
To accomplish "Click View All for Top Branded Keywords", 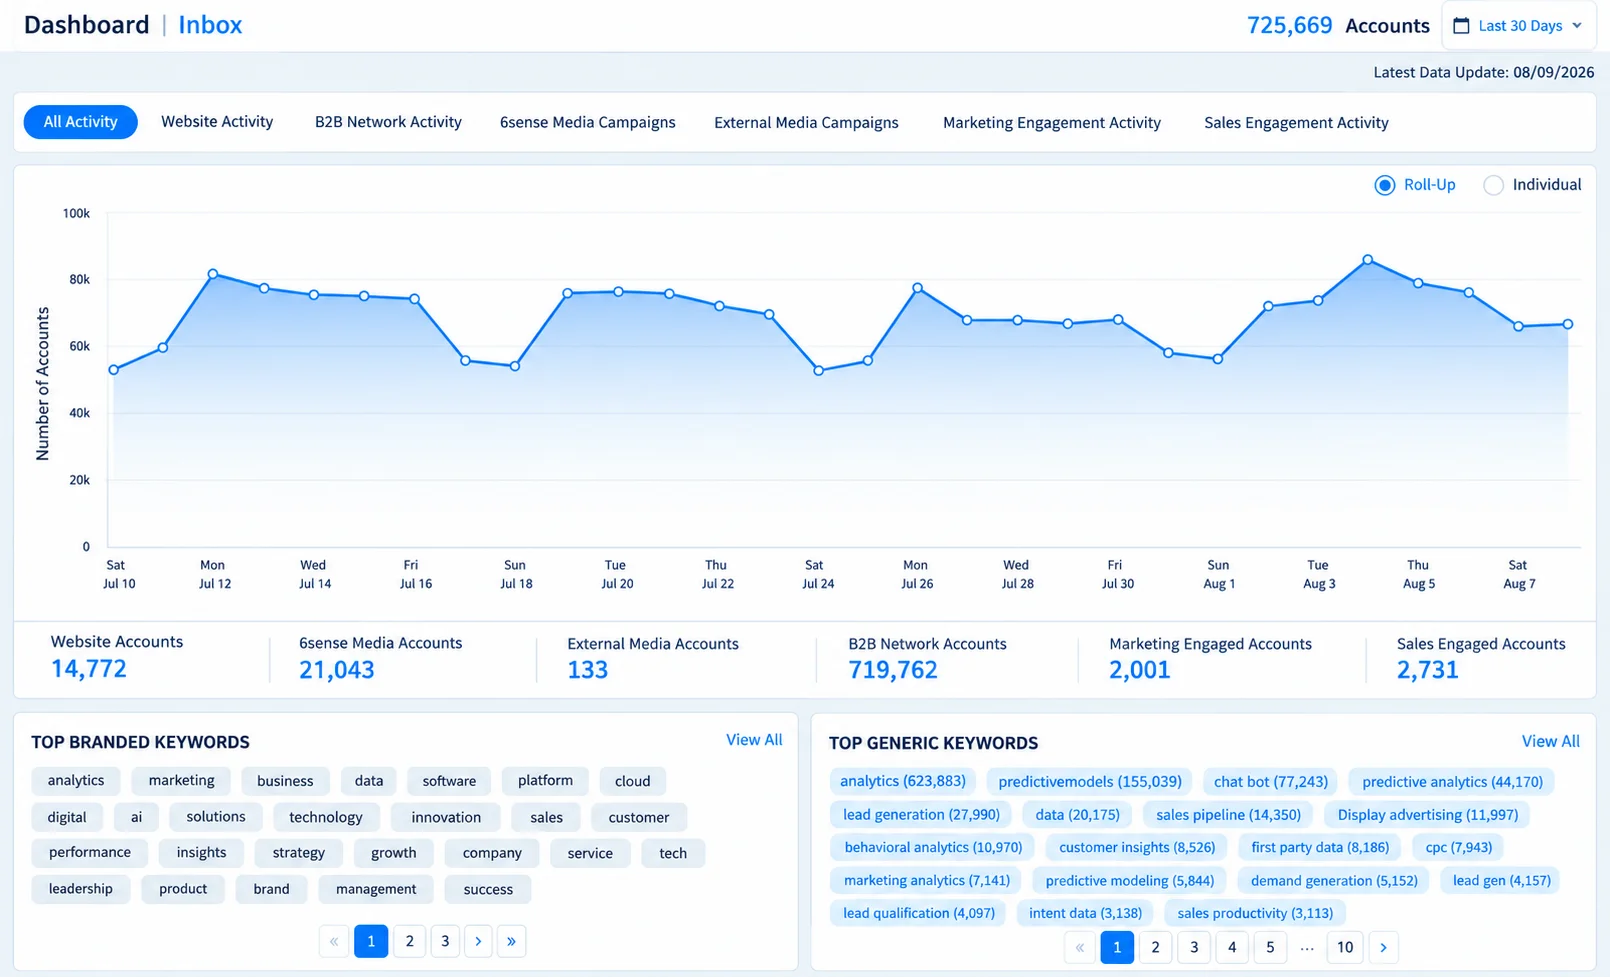I will pos(754,740).
